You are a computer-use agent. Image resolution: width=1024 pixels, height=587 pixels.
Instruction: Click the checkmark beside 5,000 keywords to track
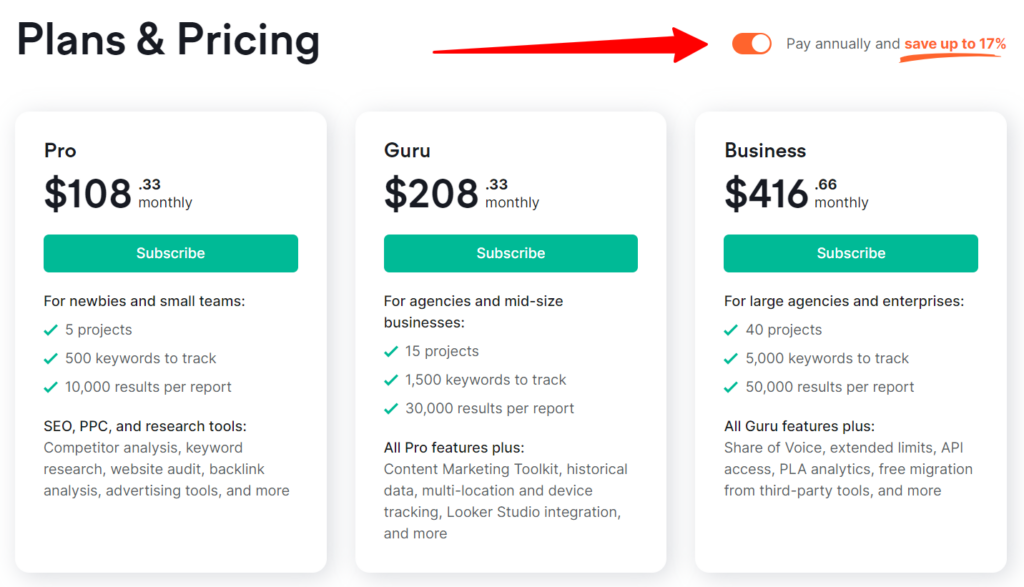pos(732,358)
